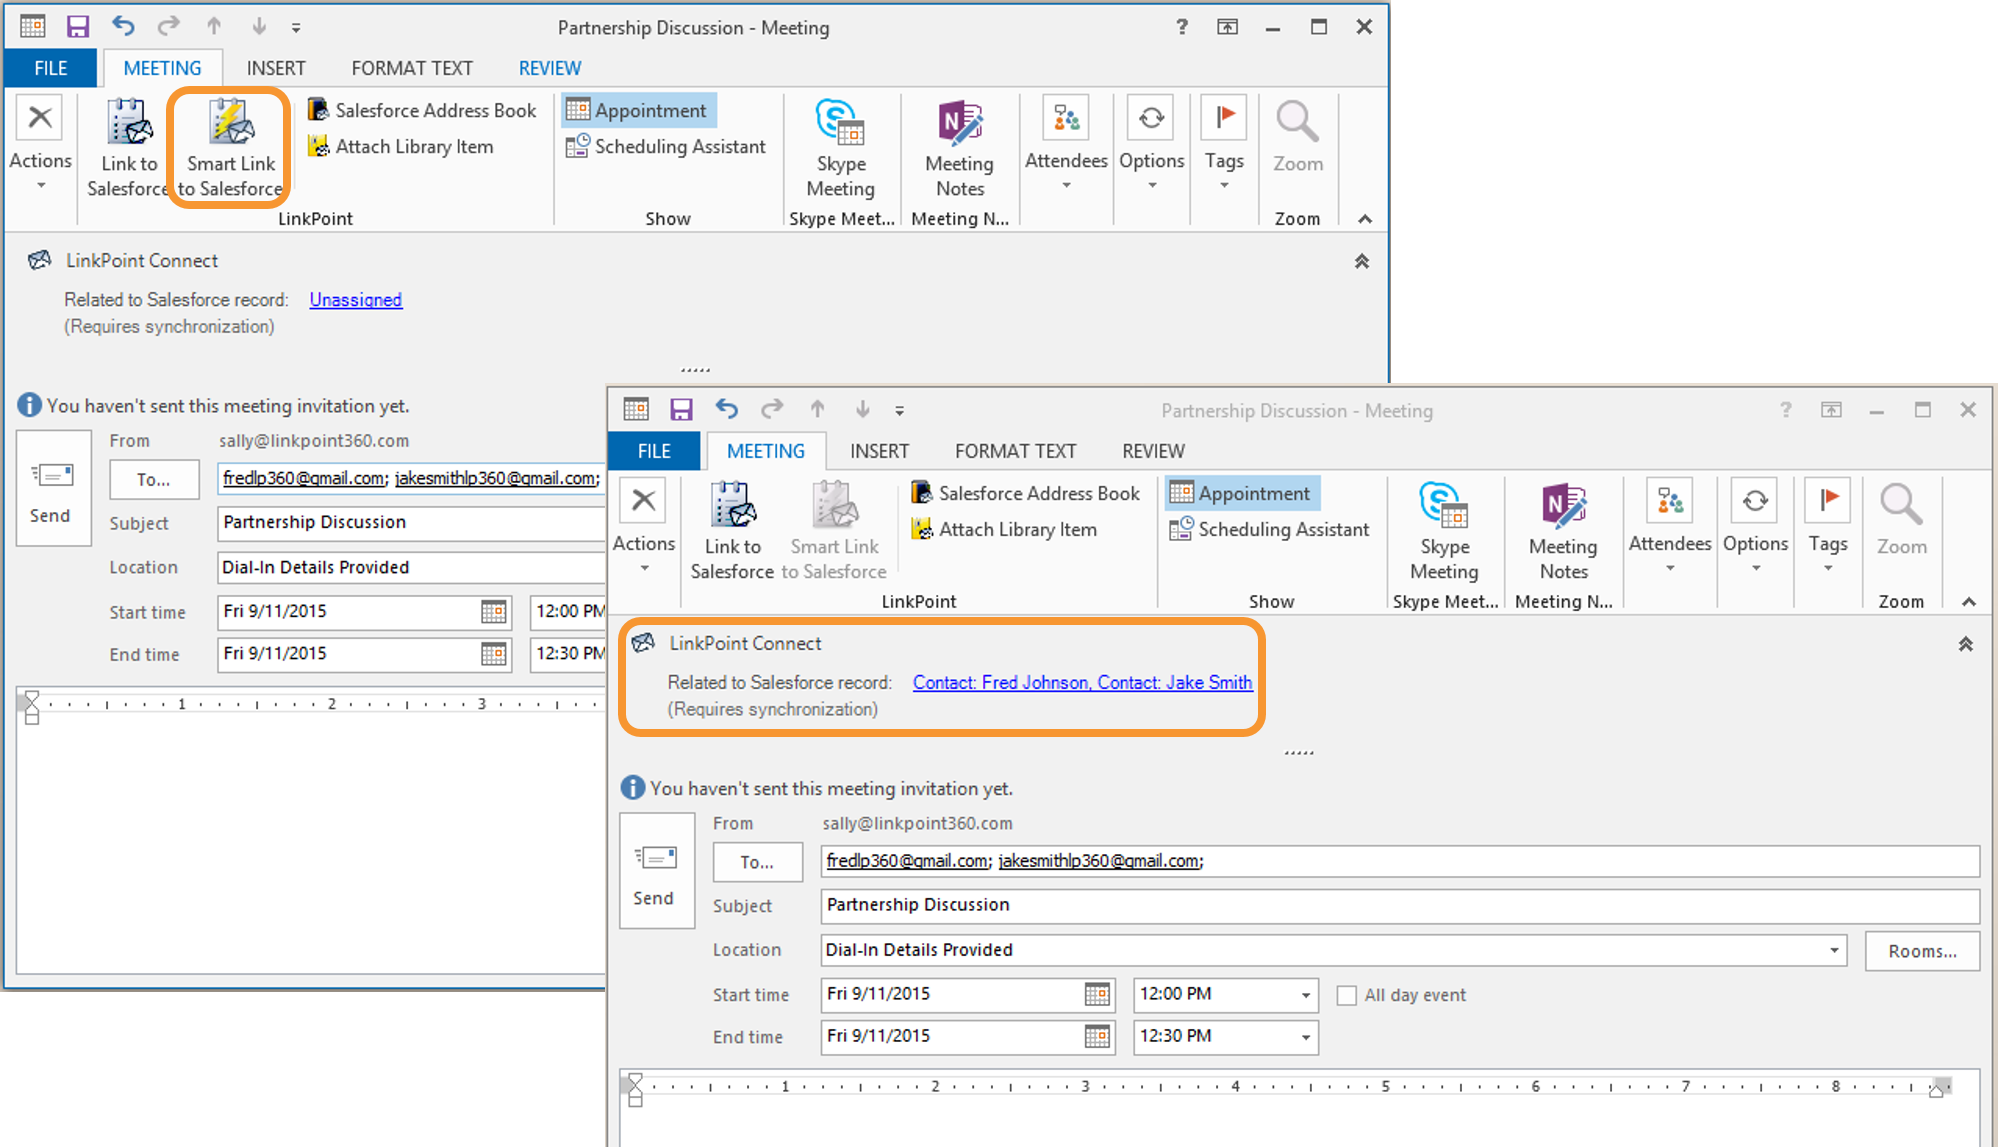Viewport: 1998px width, 1147px height.
Task: Click To... button in front window
Action: [757, 862]
